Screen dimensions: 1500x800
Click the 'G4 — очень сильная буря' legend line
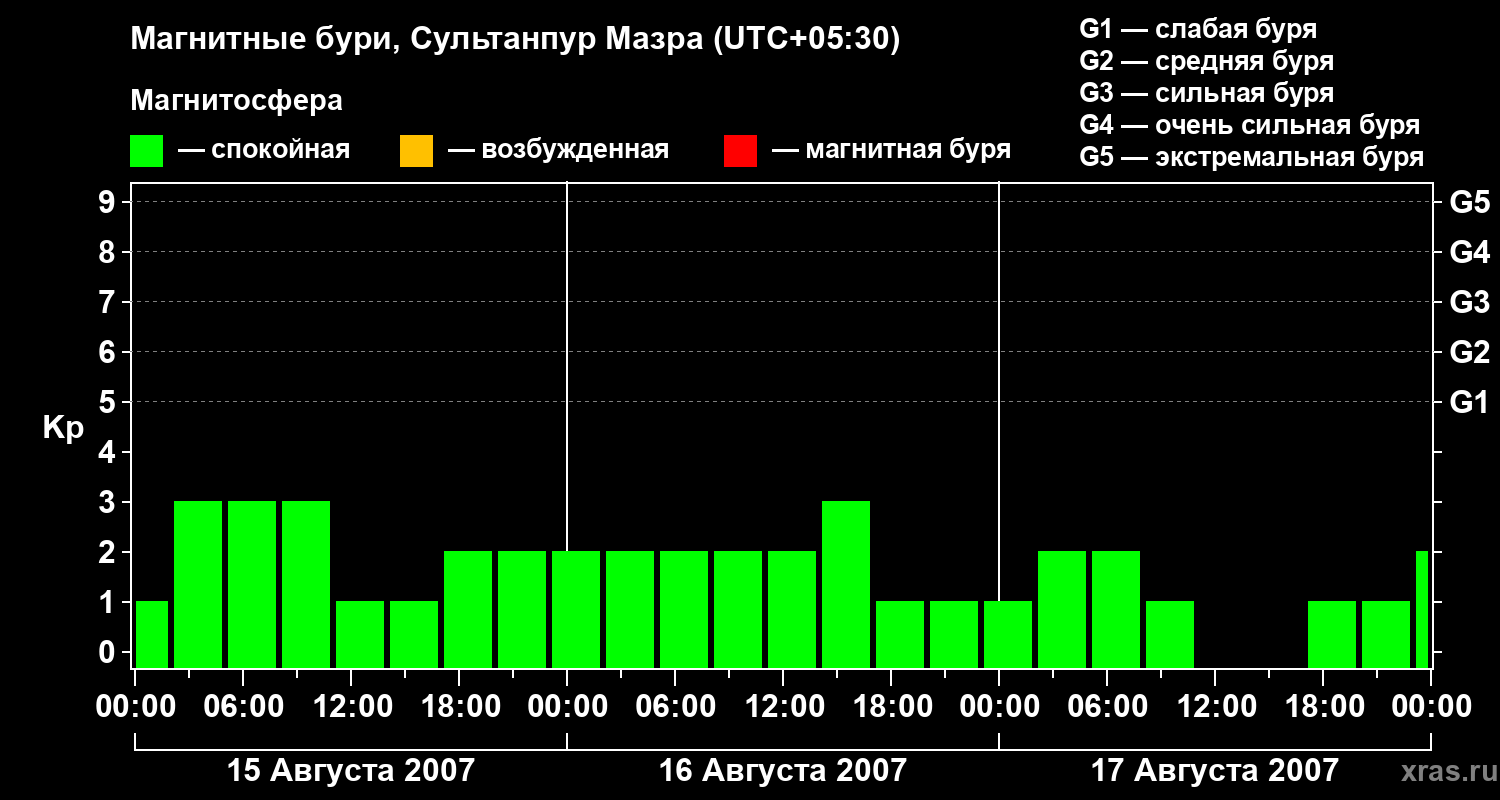[1250, 125]
